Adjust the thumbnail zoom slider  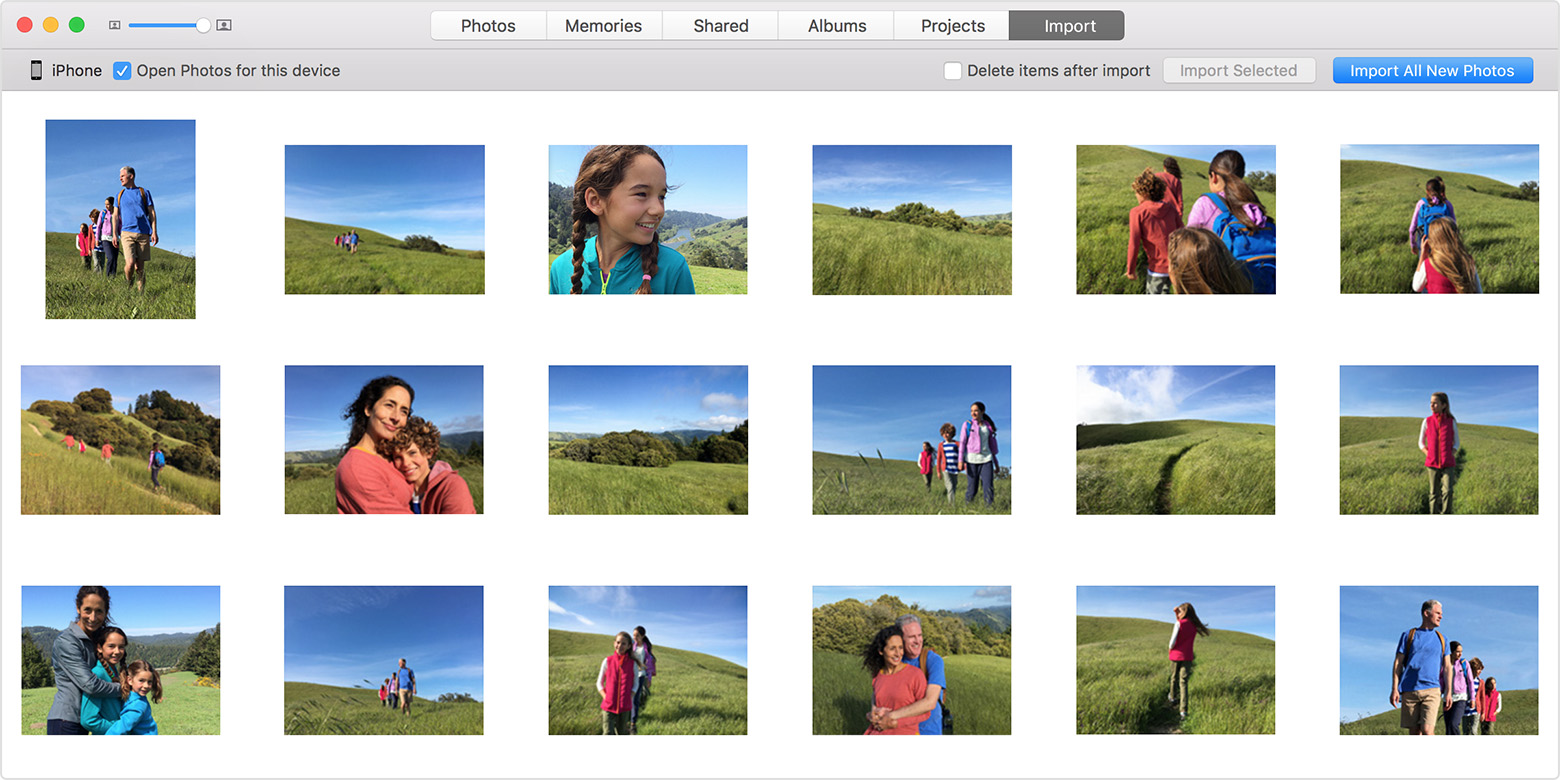203,25
